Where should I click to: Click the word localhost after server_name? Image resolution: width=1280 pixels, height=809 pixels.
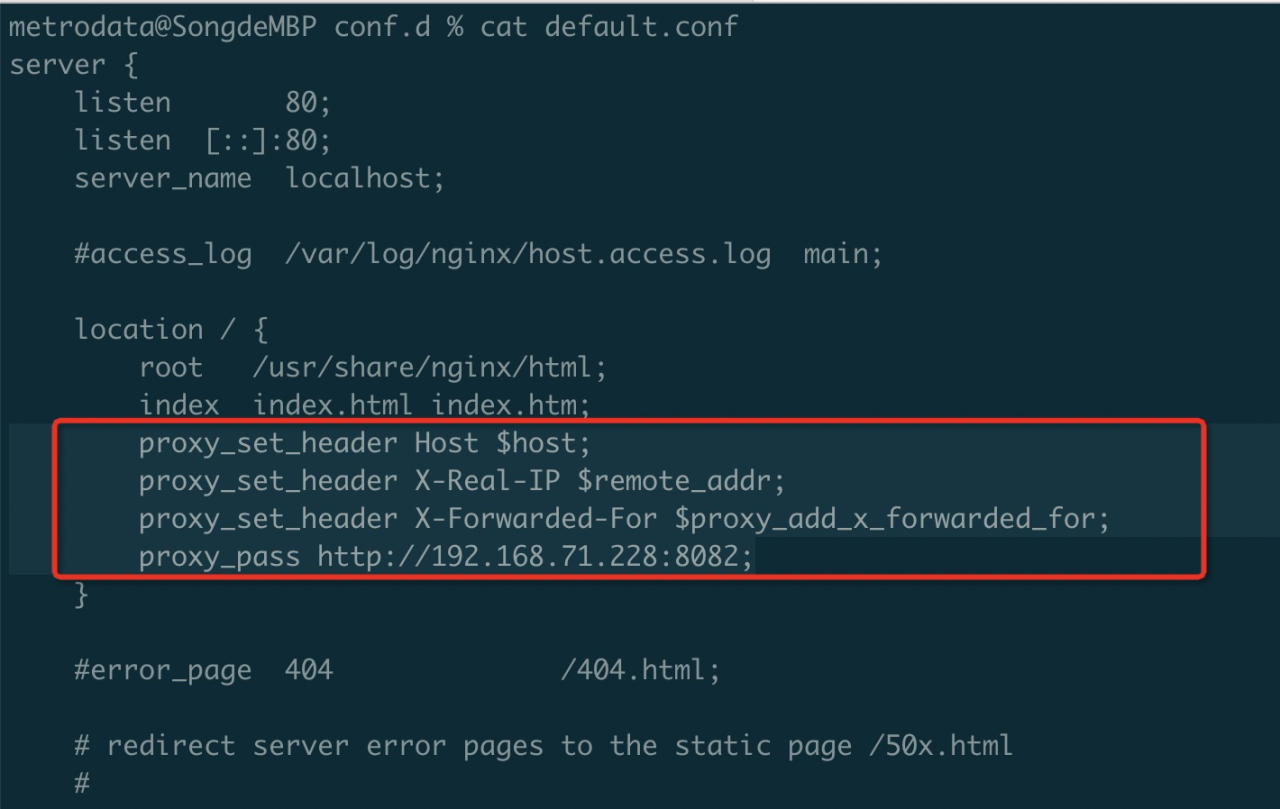click(x=359, y=179)
